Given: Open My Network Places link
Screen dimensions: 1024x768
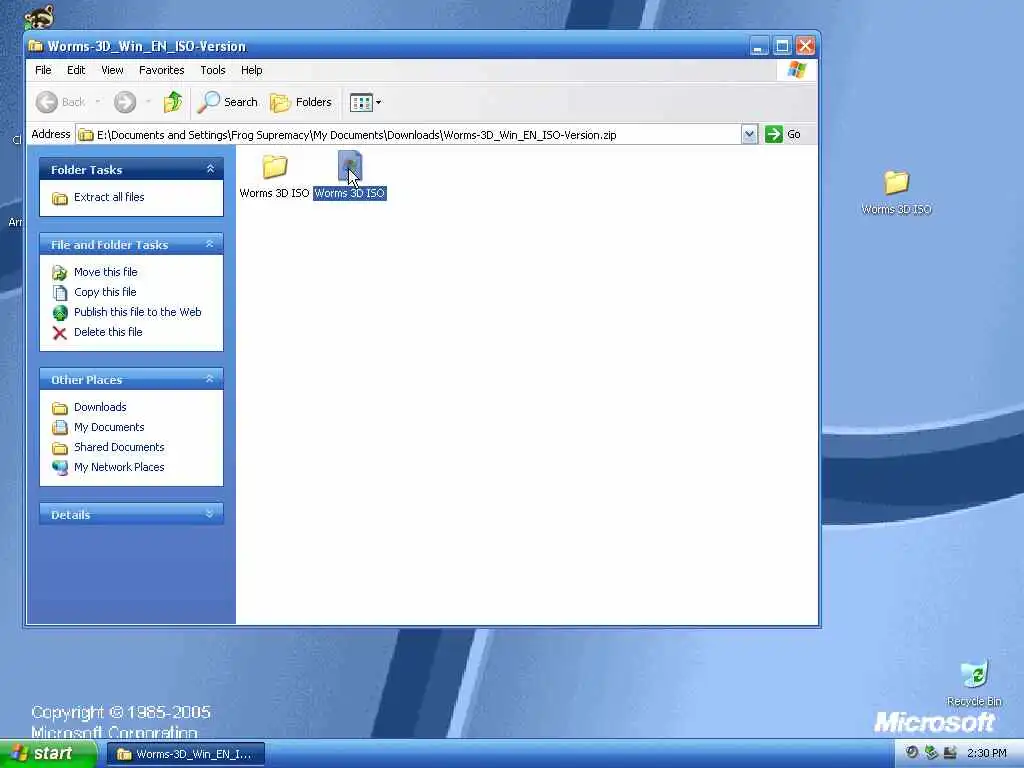Looking at the screenshot, I should coord(119,468).
